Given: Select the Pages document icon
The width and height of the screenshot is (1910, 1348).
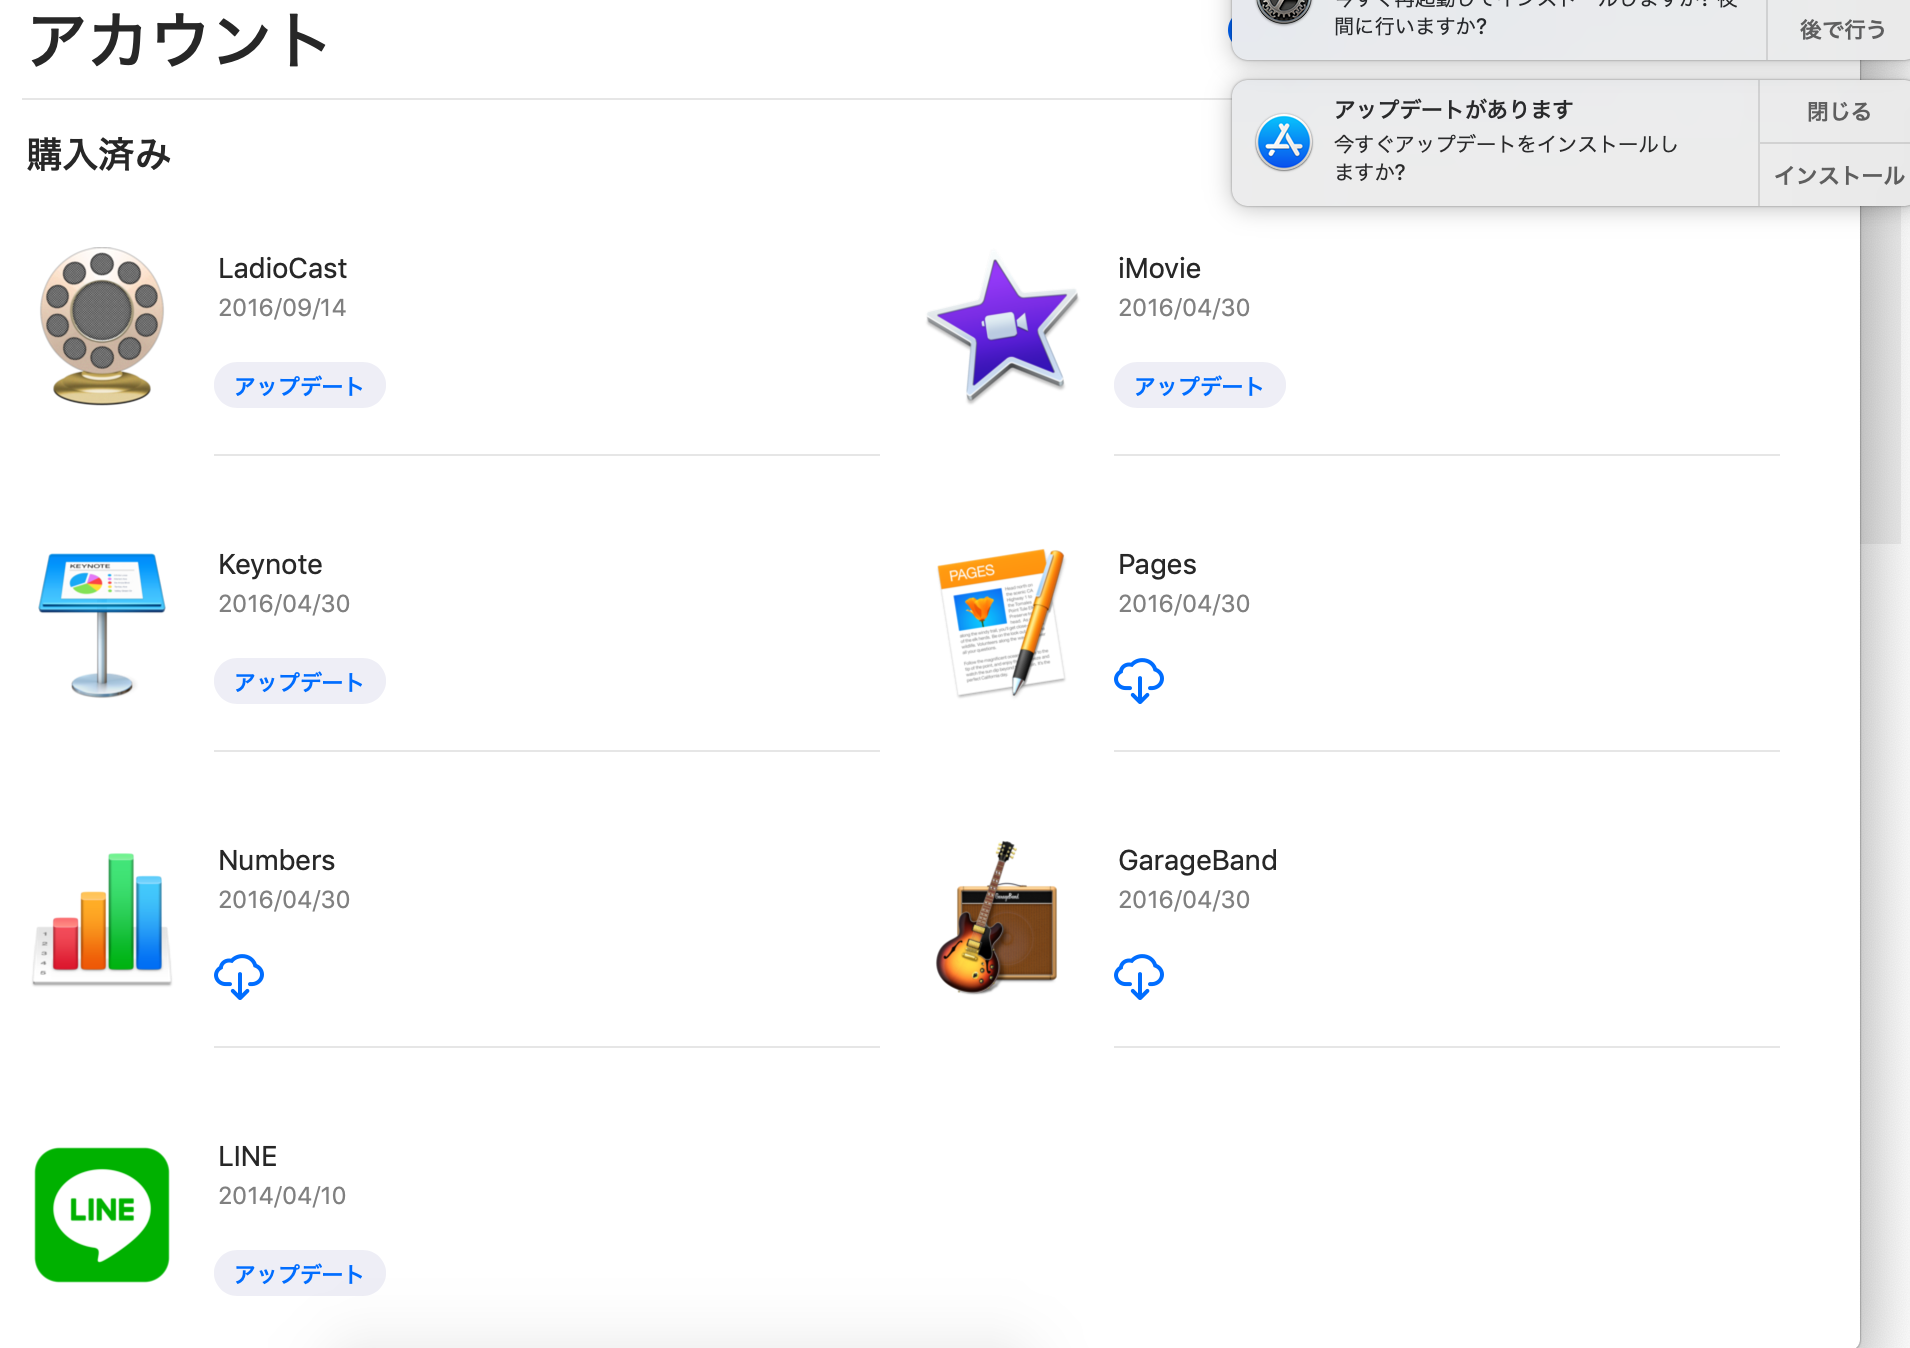Looking at the screenshot, I should tap(1001, 621).
